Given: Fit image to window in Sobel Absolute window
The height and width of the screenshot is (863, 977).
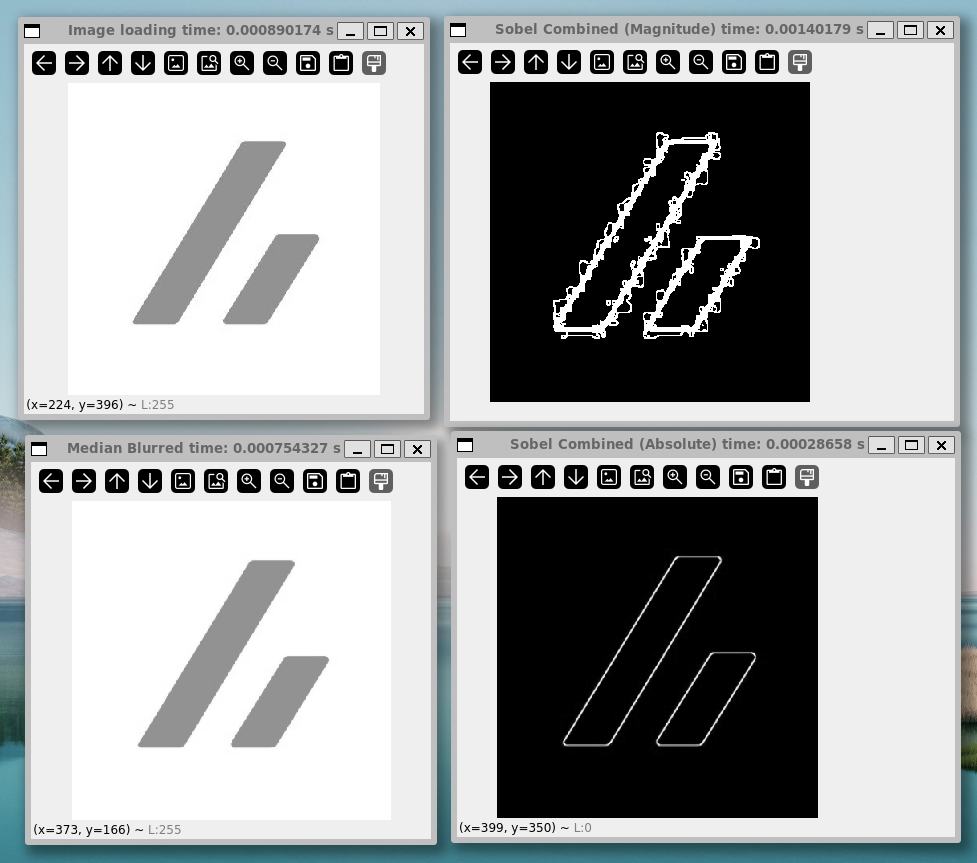Looking at the screenshot, I should tap(642, 477).
